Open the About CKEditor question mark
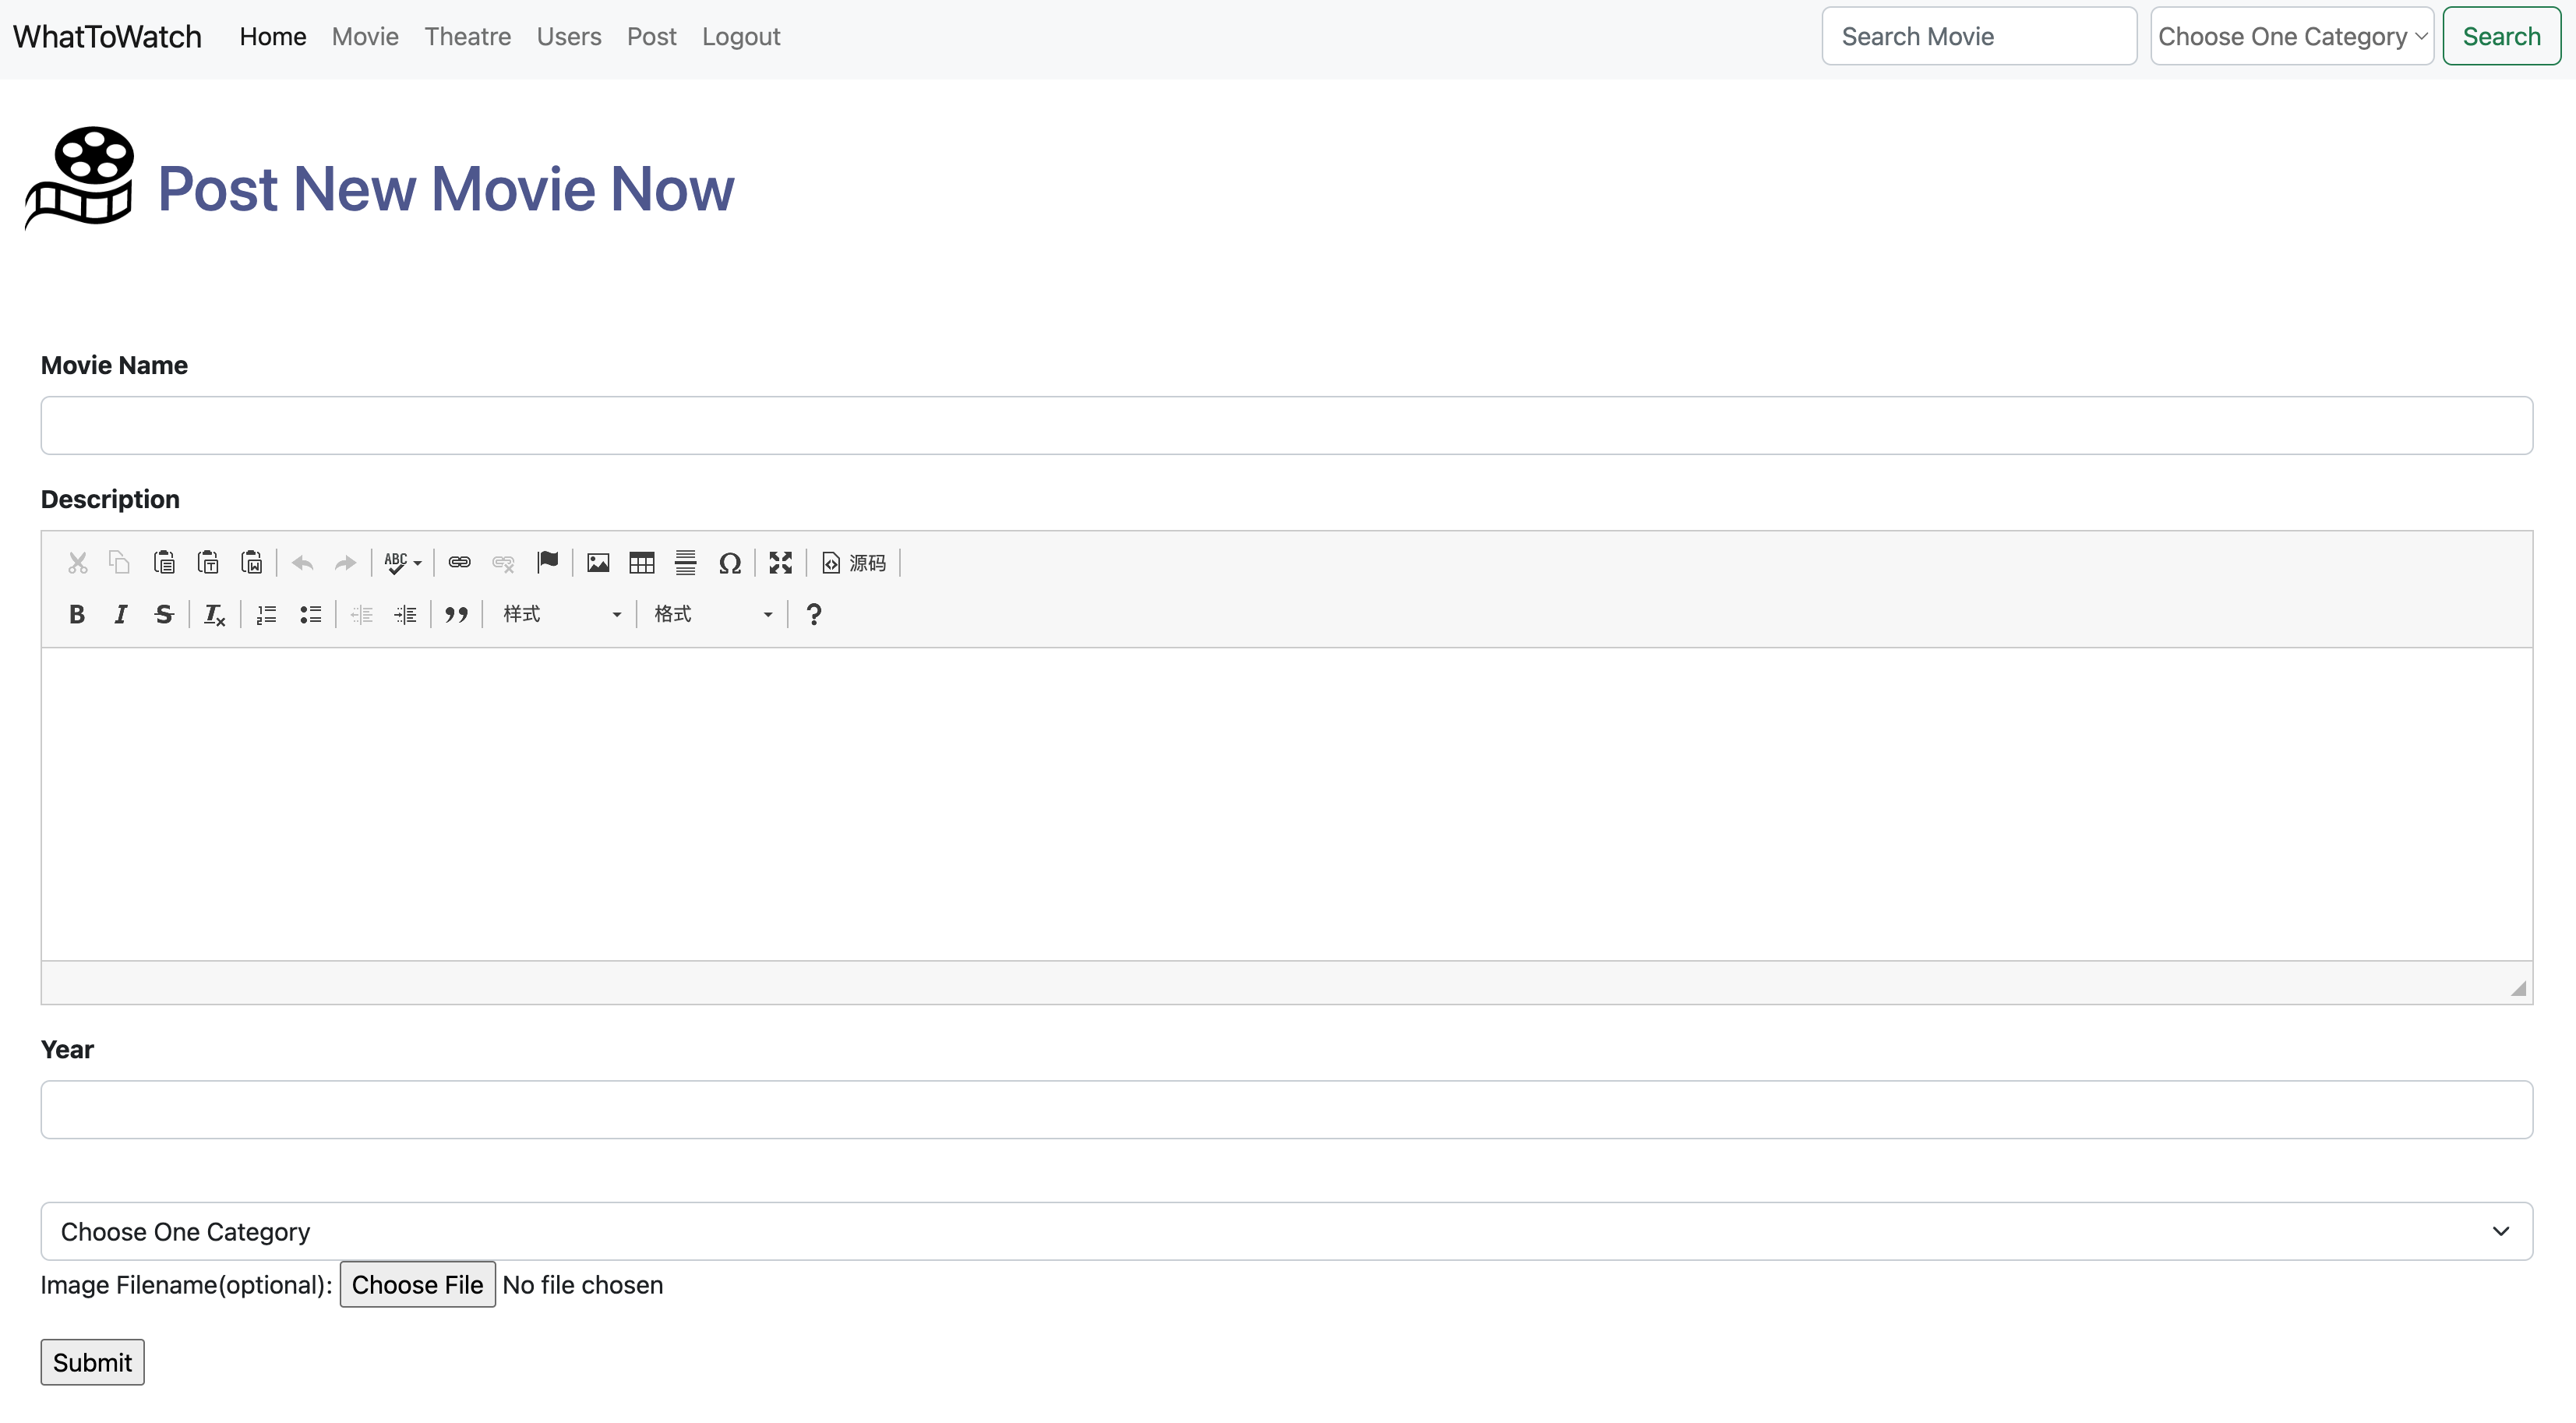Screen dimensions: 2576x1423 [x=813, y=614]
